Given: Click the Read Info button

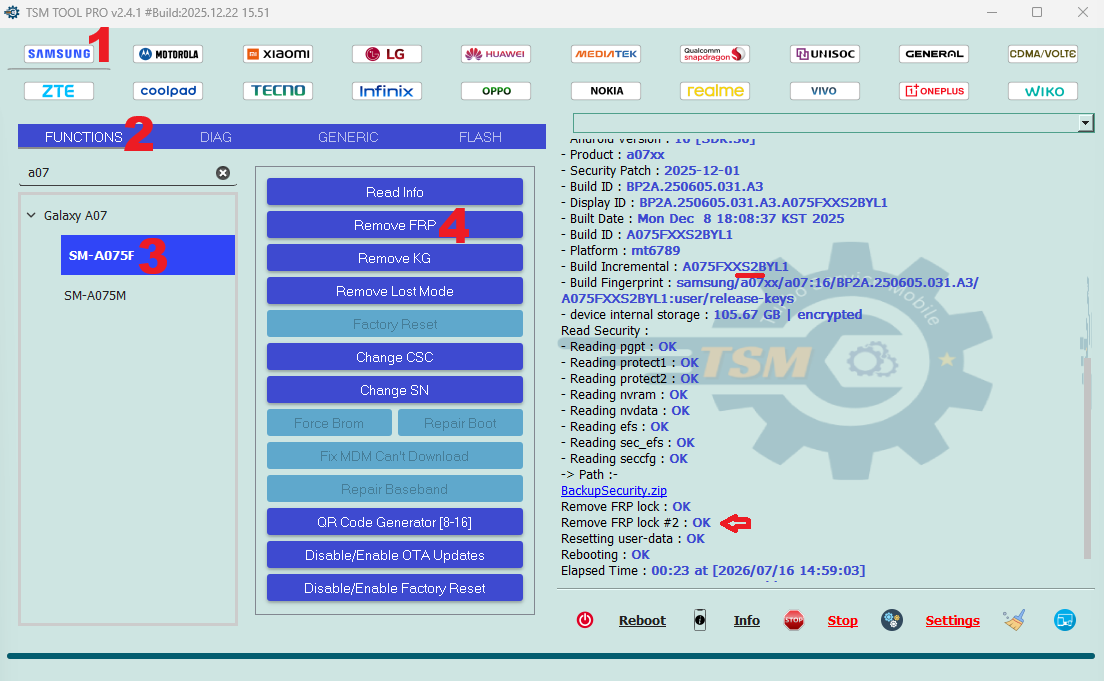Looking at the screenshot, I should 394,192.
